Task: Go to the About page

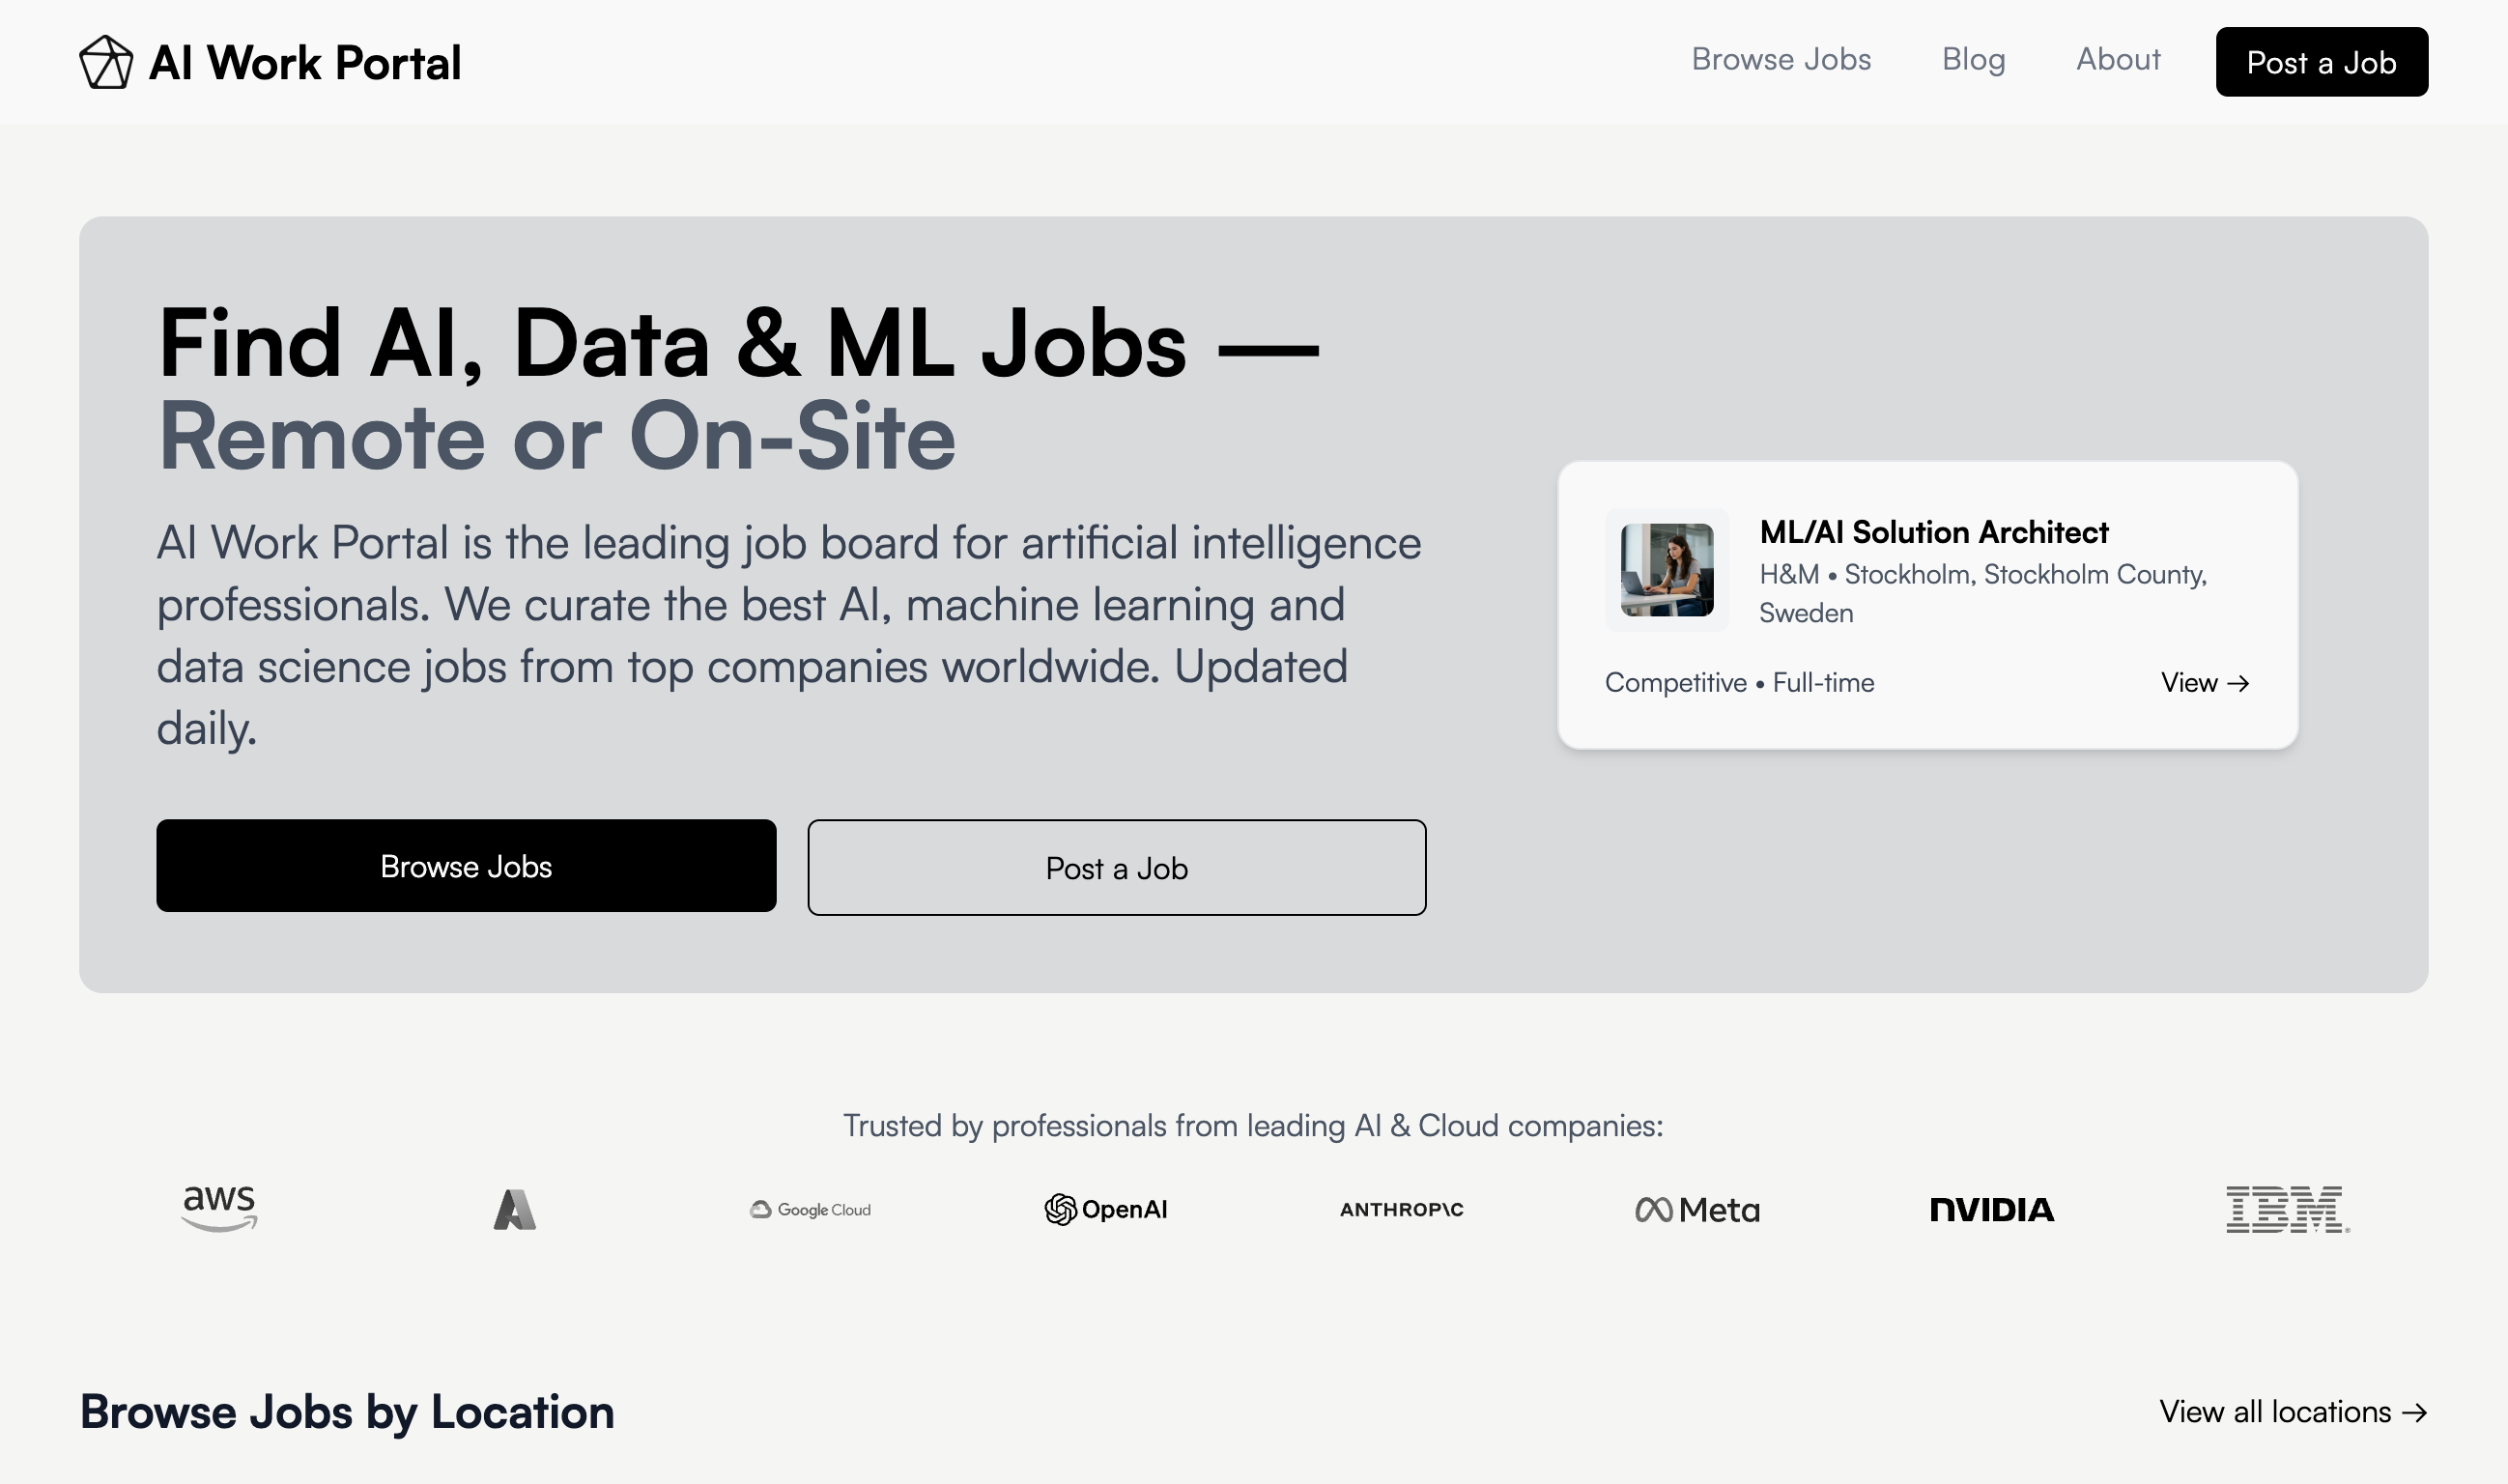Action: [2117, 60]
